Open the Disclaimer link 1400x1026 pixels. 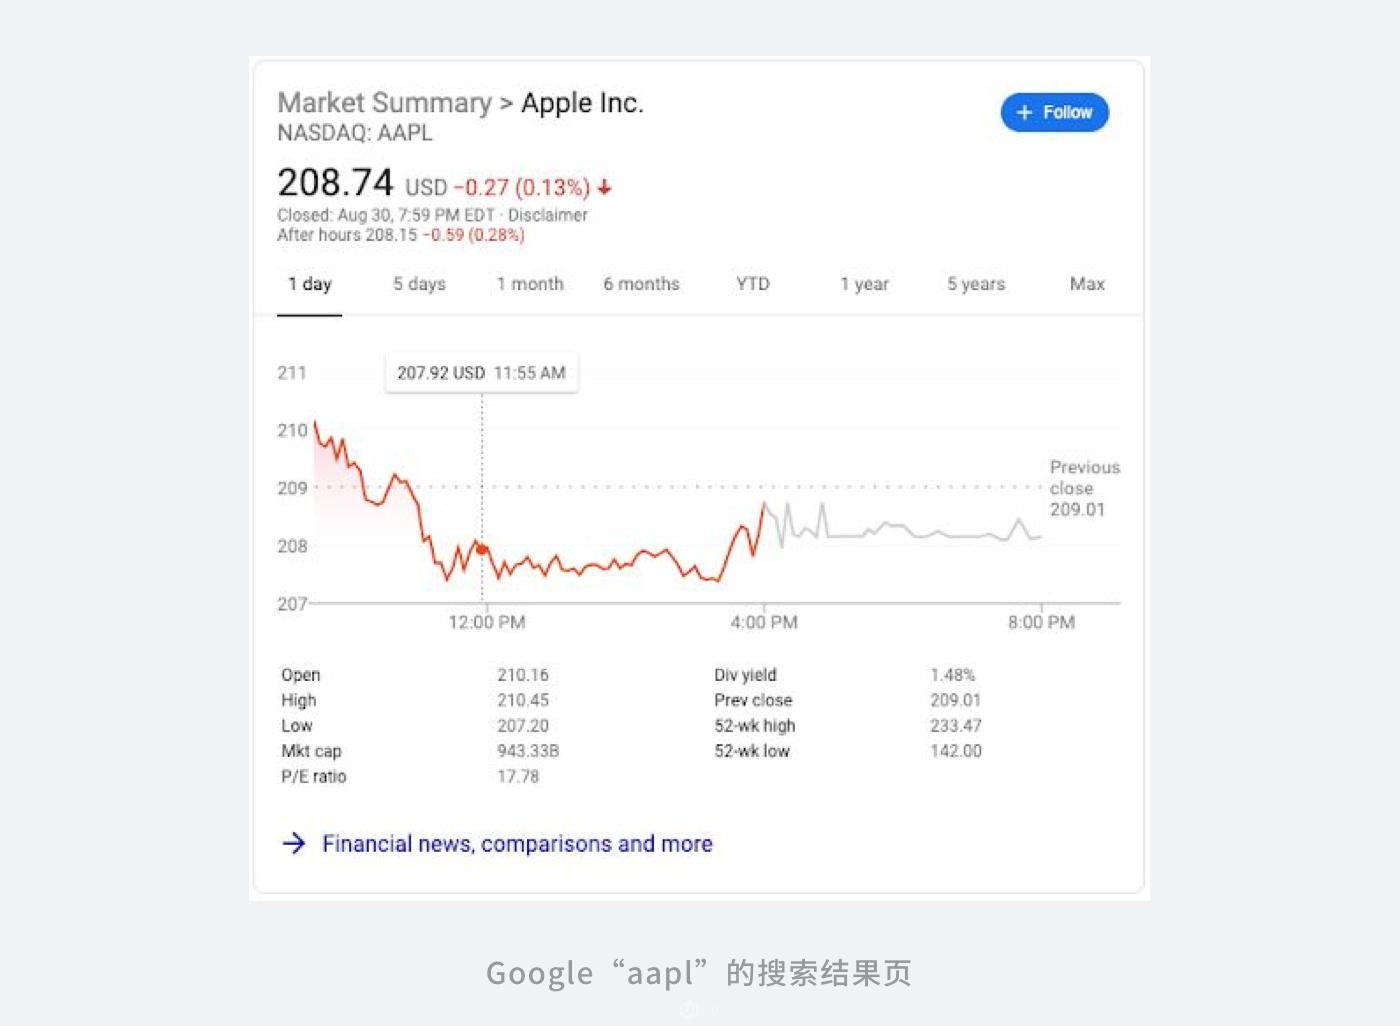click(x=547, y=215)
